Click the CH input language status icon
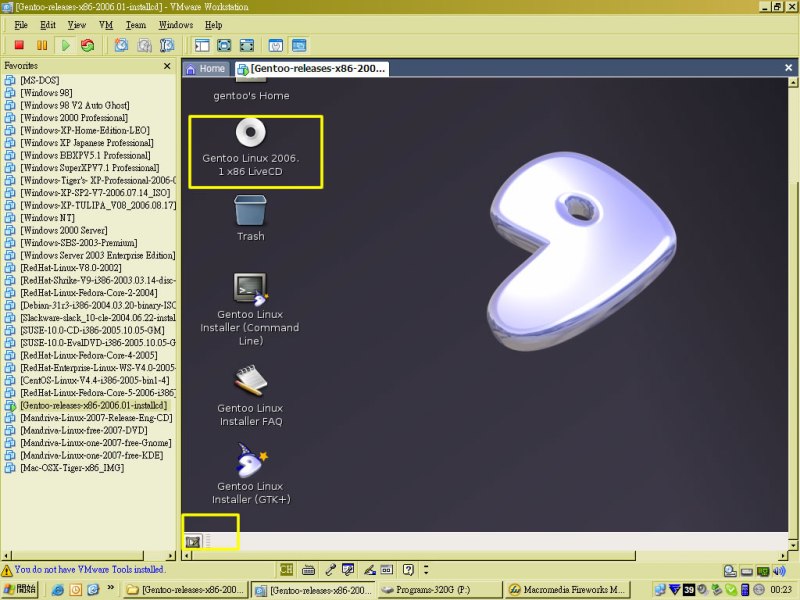Screen dimensions: 800x600 point(286,569)
